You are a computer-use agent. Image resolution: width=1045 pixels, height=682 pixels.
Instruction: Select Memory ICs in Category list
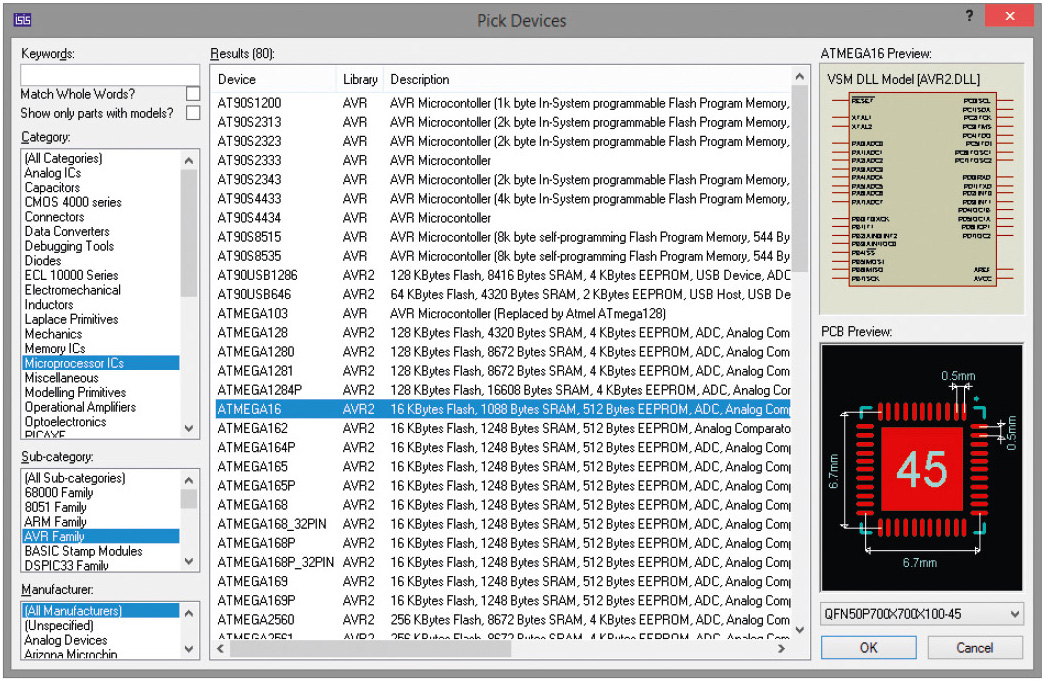click(x=56, y=349)
